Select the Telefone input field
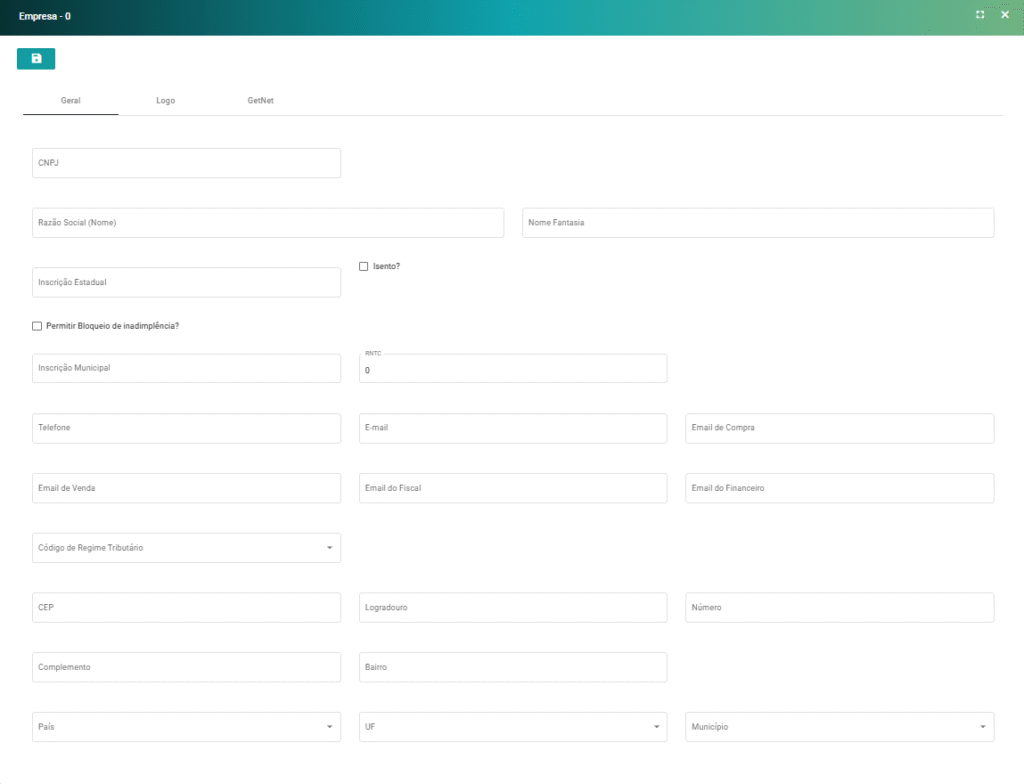Viewport: 1024px width, 784px height. coord(186,428)
